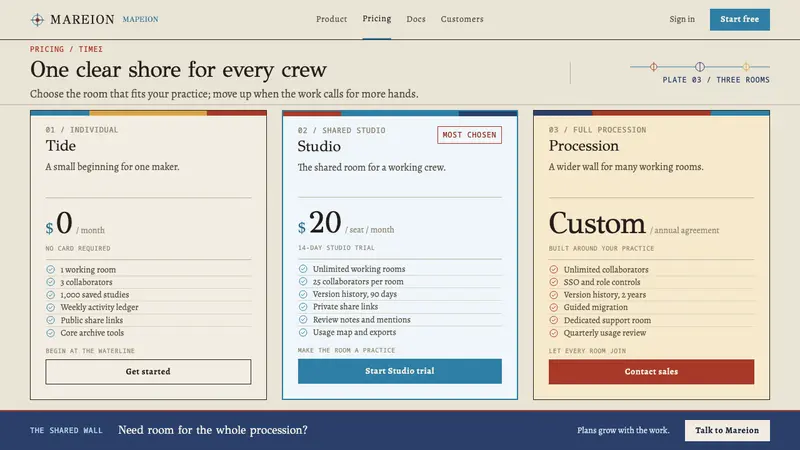Viewport: 800px width, 450px height.
Task: Click check icon beside 'Usage map and exports'
Action: pos(303,333)
